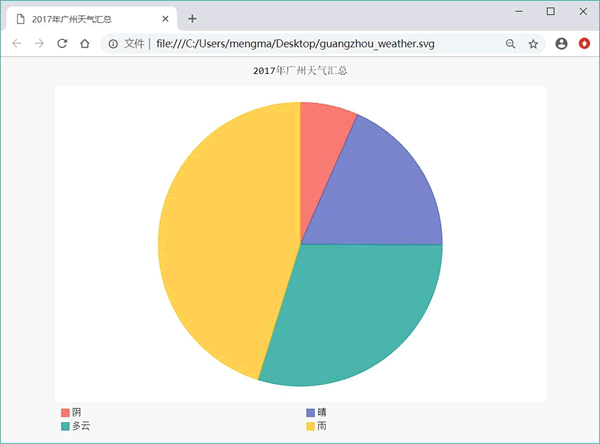Viewport: 600px width, 444px height.
Task: Click the browser back arrow
Action: point(16,44)
